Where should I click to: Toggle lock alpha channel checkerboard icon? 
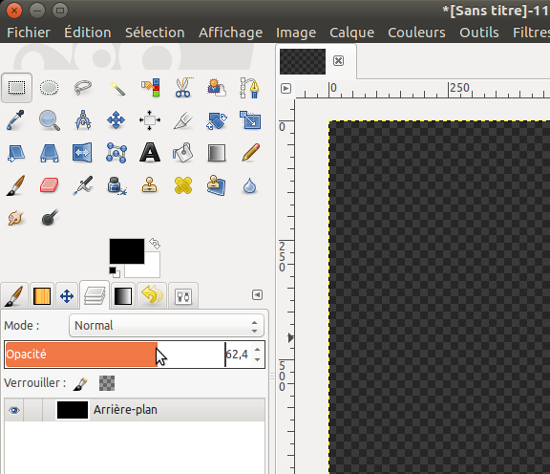[107, 383]
